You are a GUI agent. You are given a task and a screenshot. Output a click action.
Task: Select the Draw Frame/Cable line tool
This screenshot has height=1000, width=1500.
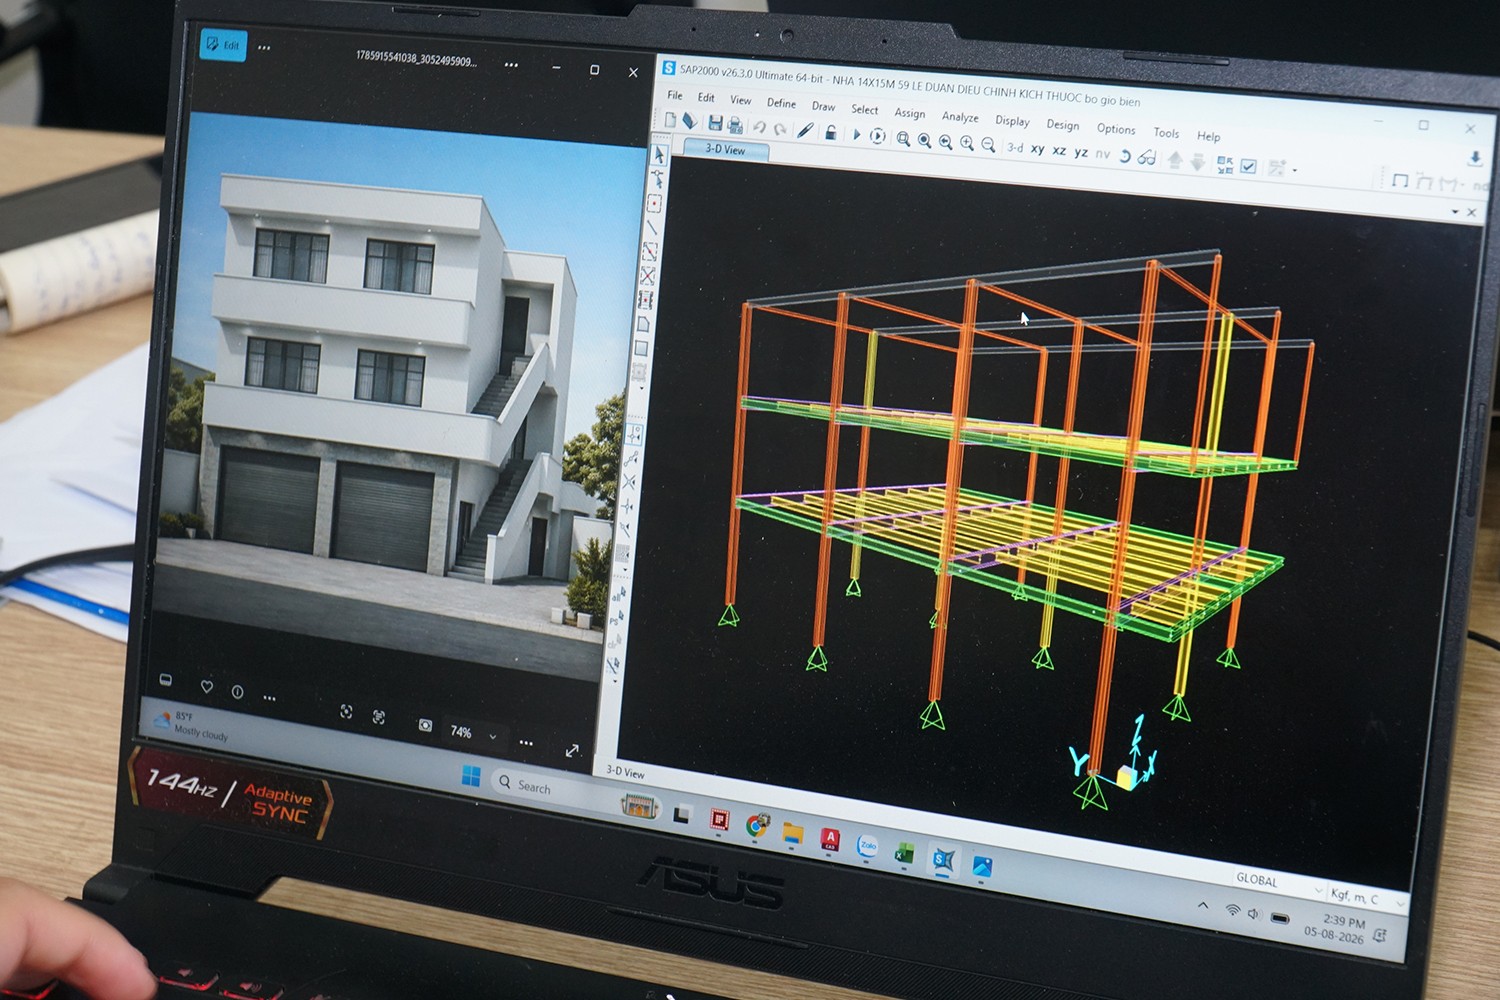(x=652, y=227)
